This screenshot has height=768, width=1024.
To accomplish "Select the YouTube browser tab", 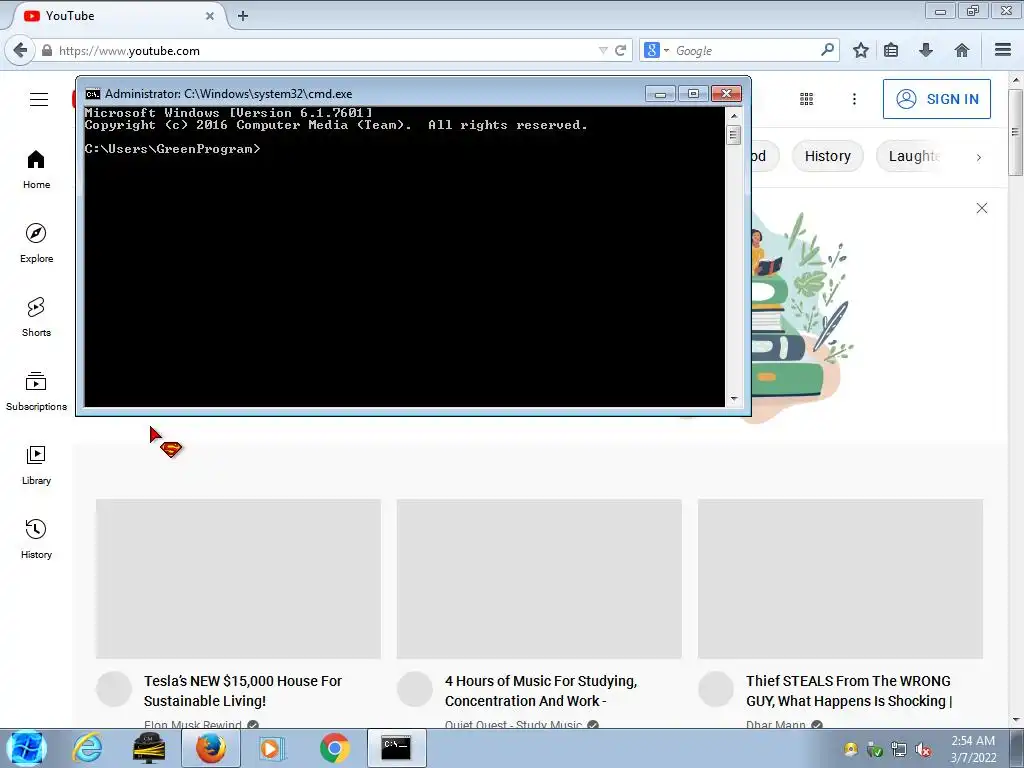I will 118,16.
